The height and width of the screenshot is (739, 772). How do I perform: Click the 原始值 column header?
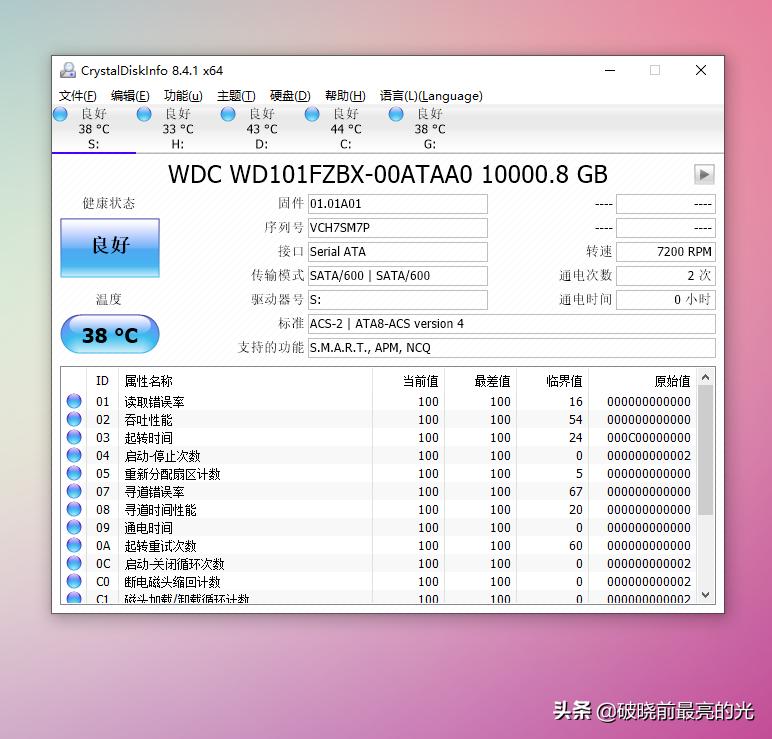[643, 381]
